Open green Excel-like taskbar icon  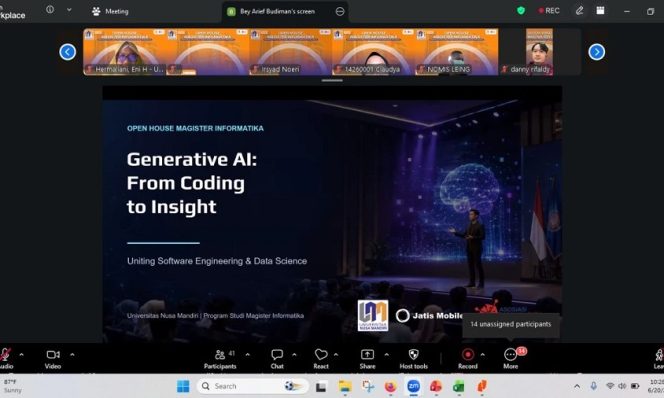click(459, 386)
